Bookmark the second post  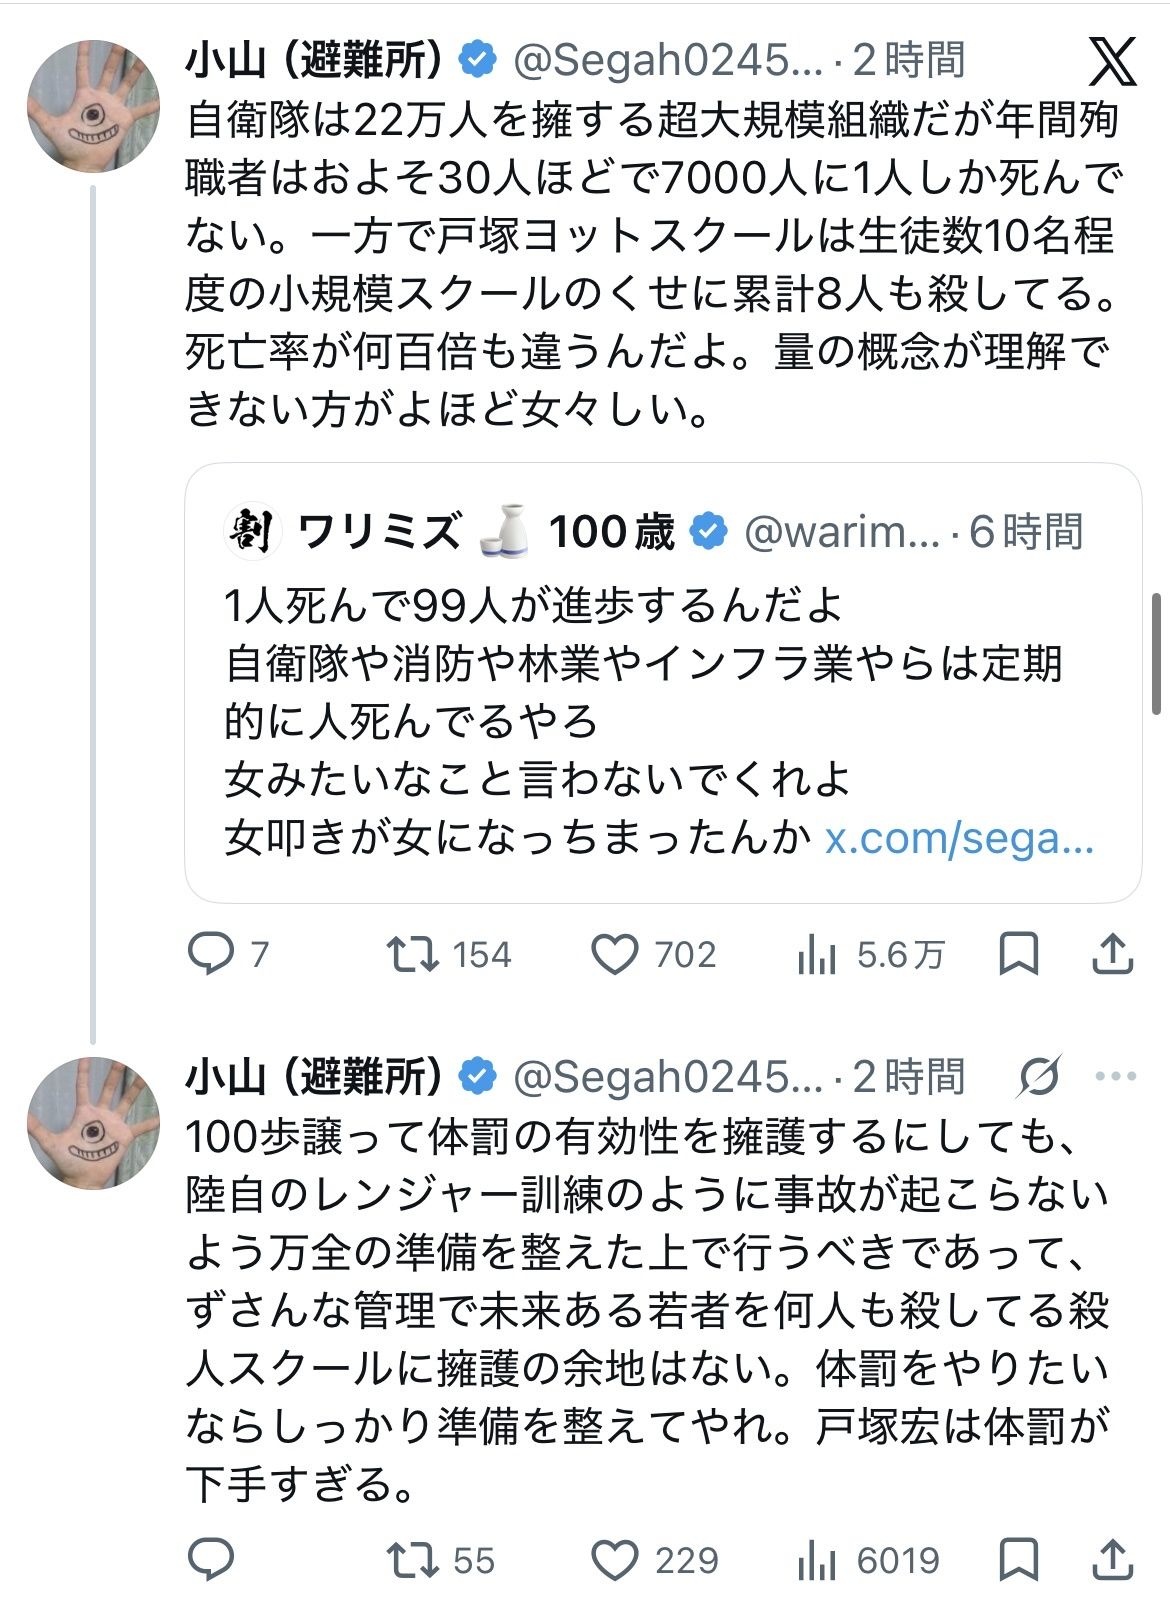point(1018,1559)
